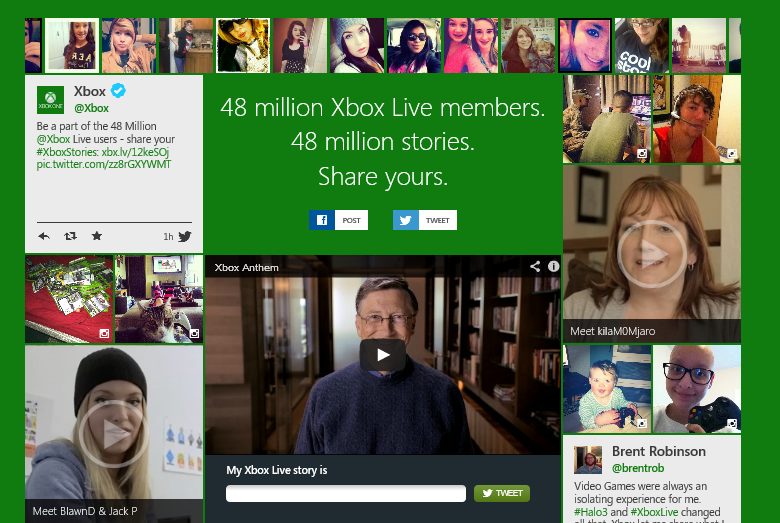Open the @brentrob handle link
Viewport: 780px width, 523px height.
638,468
